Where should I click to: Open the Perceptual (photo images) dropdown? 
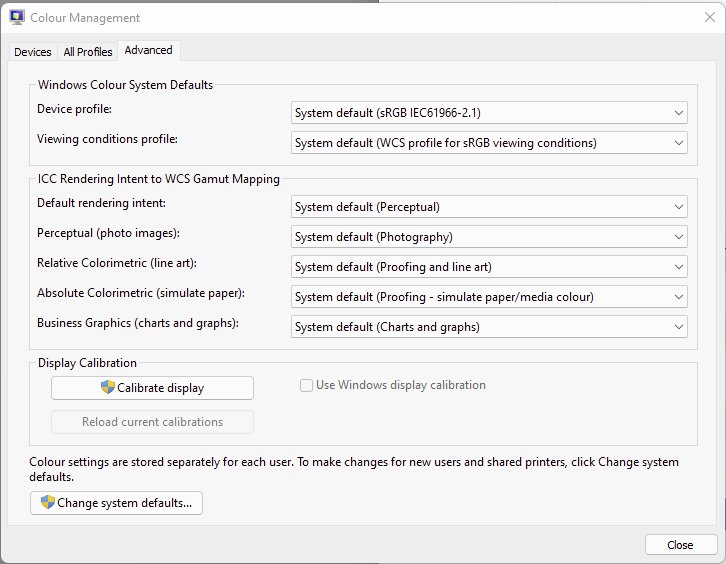click(489, 237)
